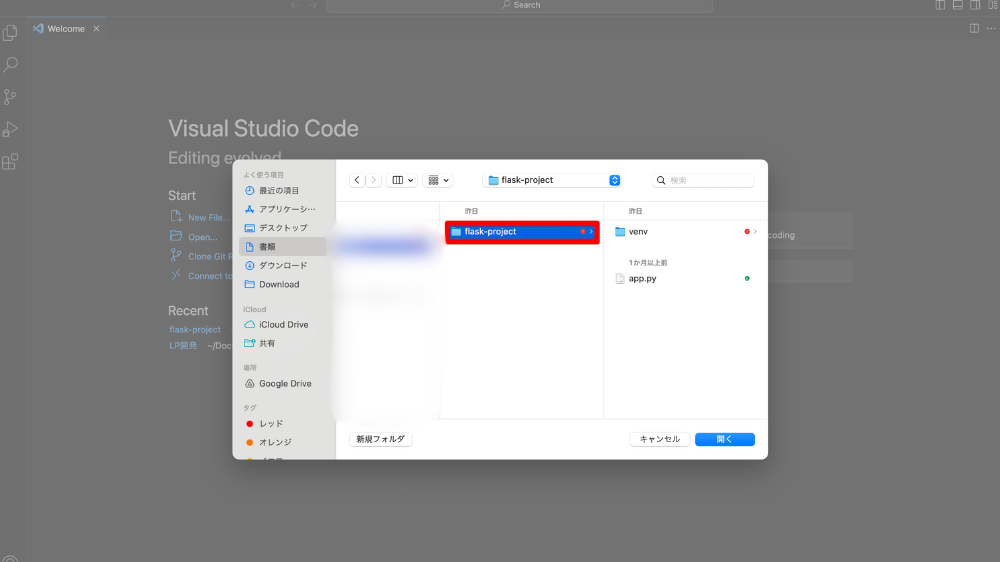The image size is (1000, 562).
Task: Expand flask-project folder chevron
Action: click(x=591, y=232)
